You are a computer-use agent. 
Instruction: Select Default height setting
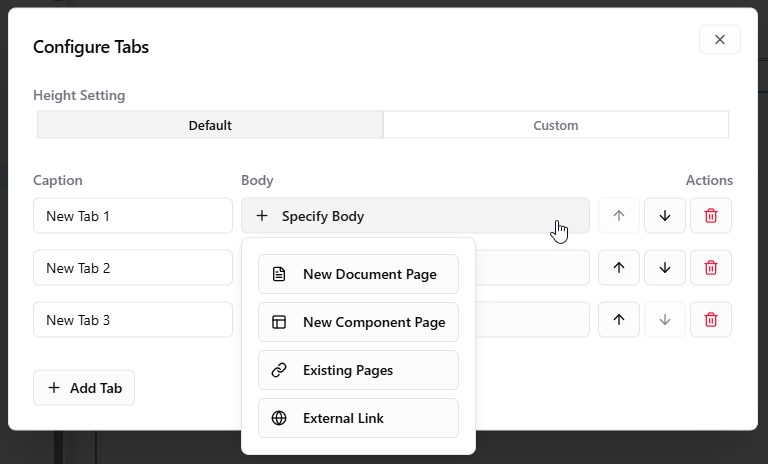210,125
